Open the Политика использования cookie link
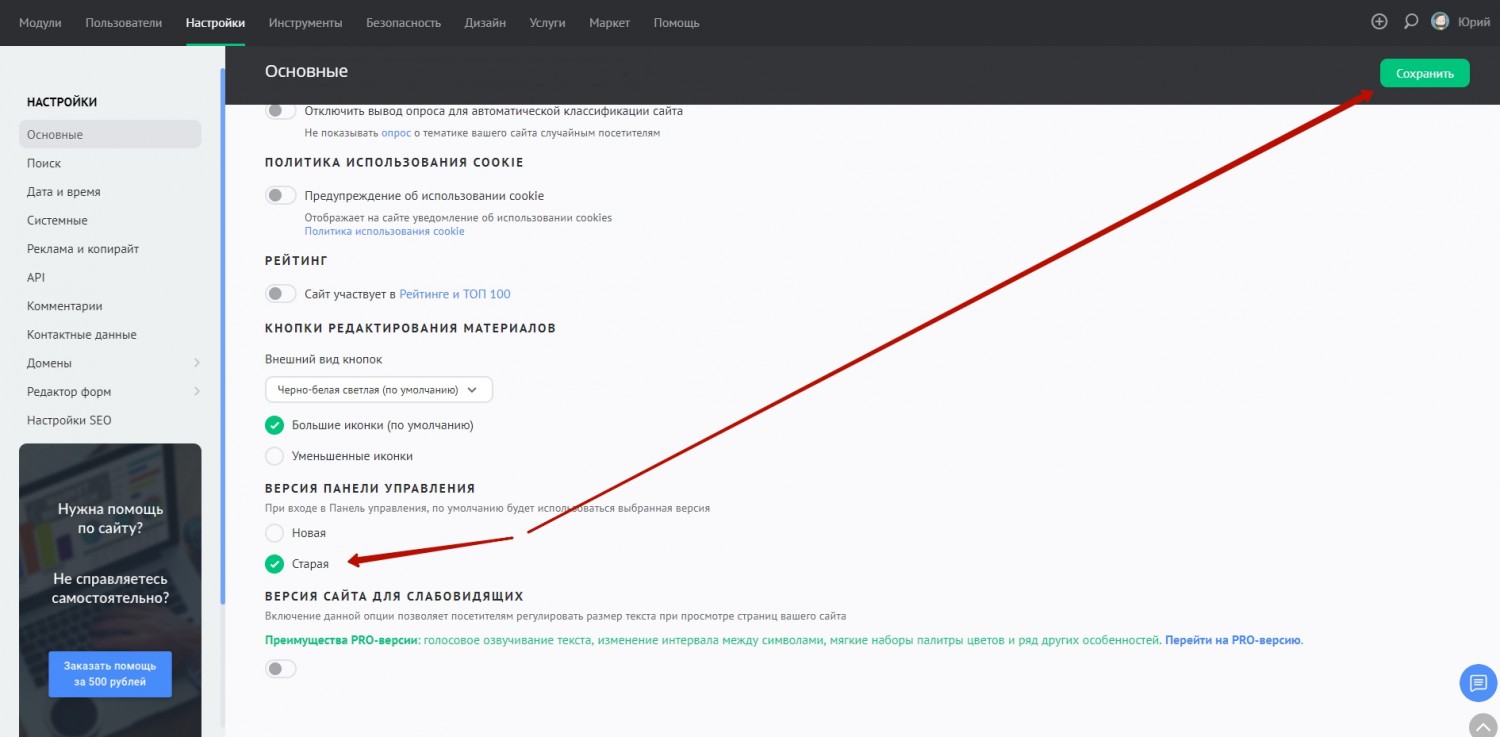This screenshot has height=737, width=1500. (x=384, y=231)
